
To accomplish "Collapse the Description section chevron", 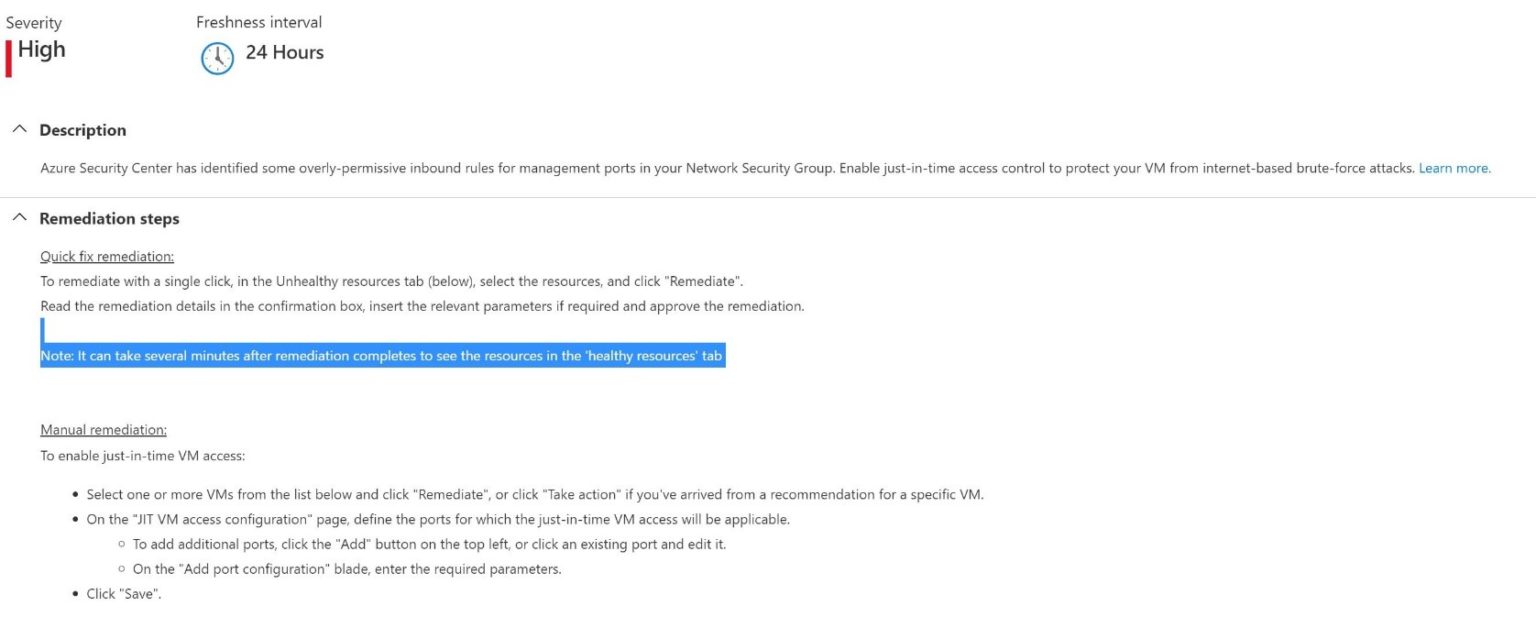I will click(18, 128).
